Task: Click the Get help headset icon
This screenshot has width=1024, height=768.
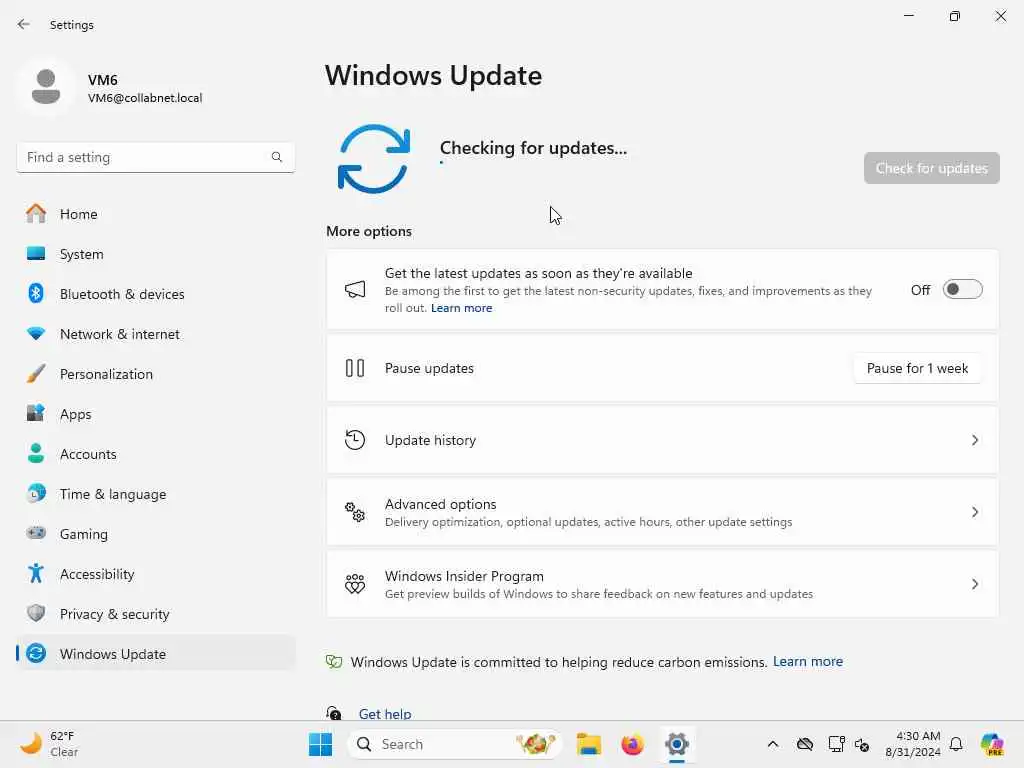Action: (334, 713)
